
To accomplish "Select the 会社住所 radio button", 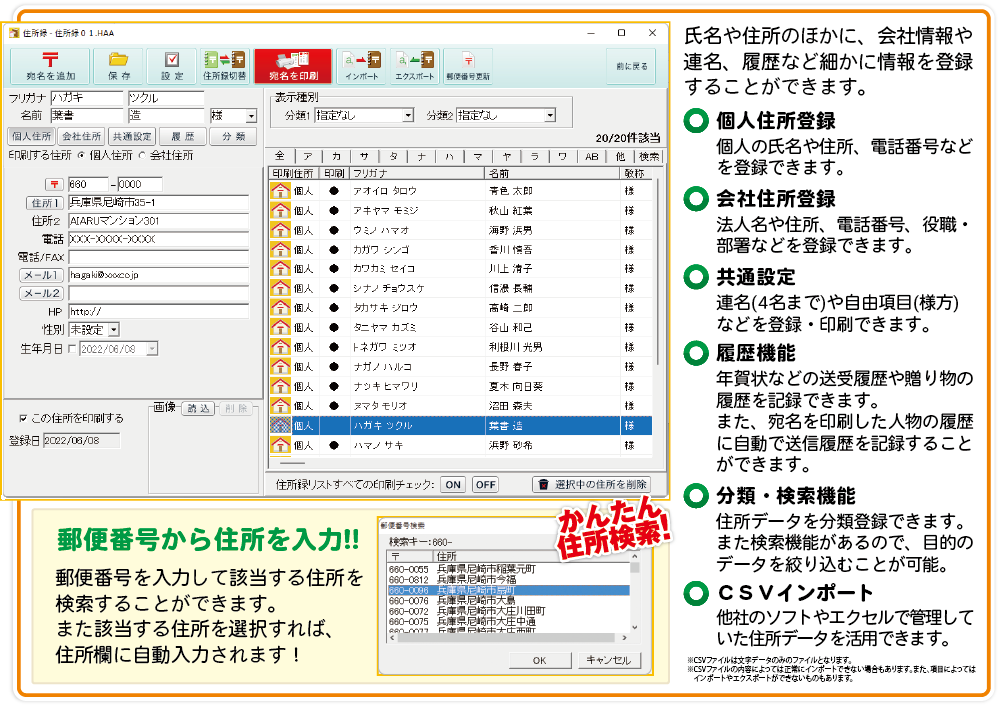I will point(141,156).
